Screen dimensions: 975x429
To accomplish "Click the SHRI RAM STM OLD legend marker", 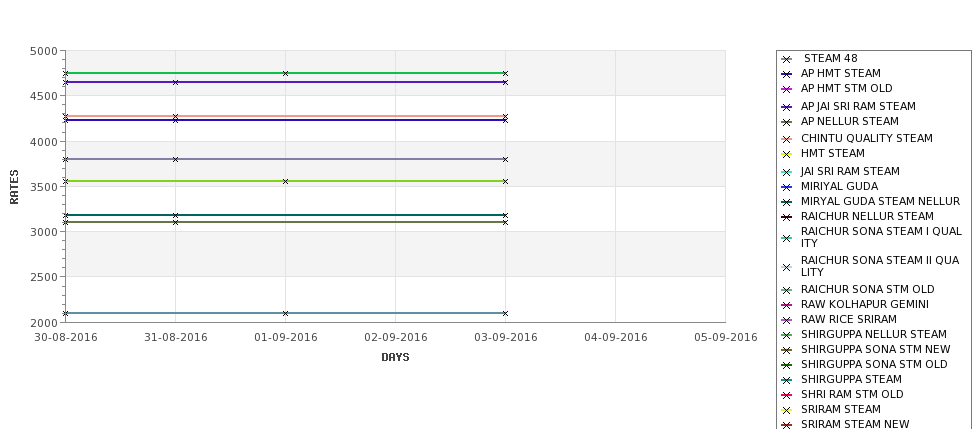I will tap(786, 396).
